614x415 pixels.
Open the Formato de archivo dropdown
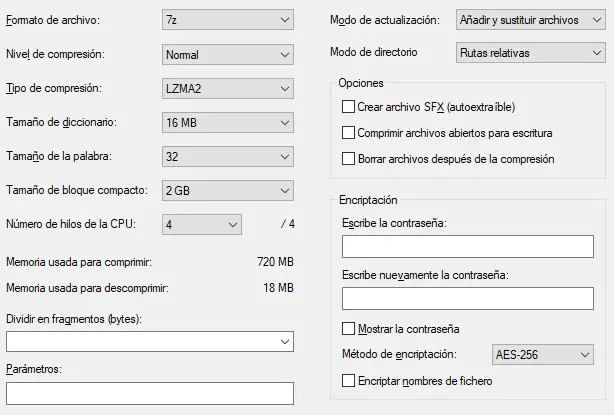point(227,20)
